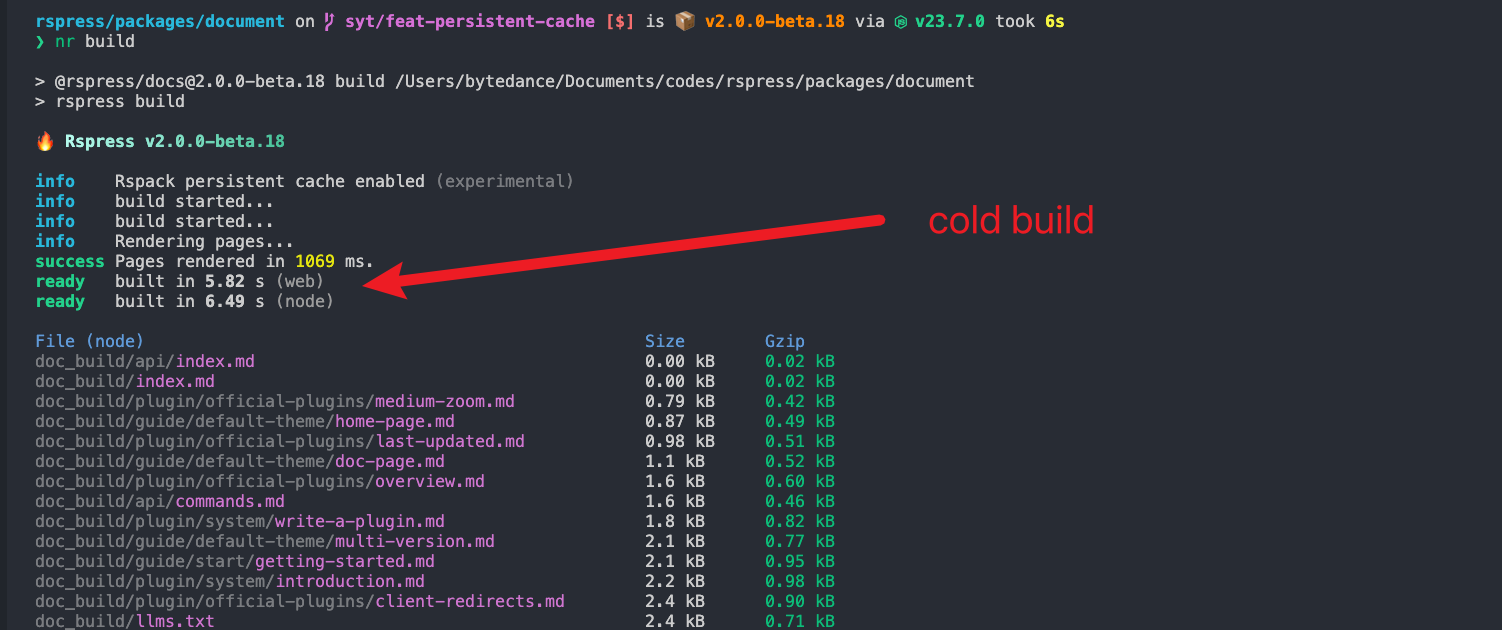This screenshot has height=630, width=1502.
Task: Click the green prompt chevron before nr build
Action: (x=40, y=41)
